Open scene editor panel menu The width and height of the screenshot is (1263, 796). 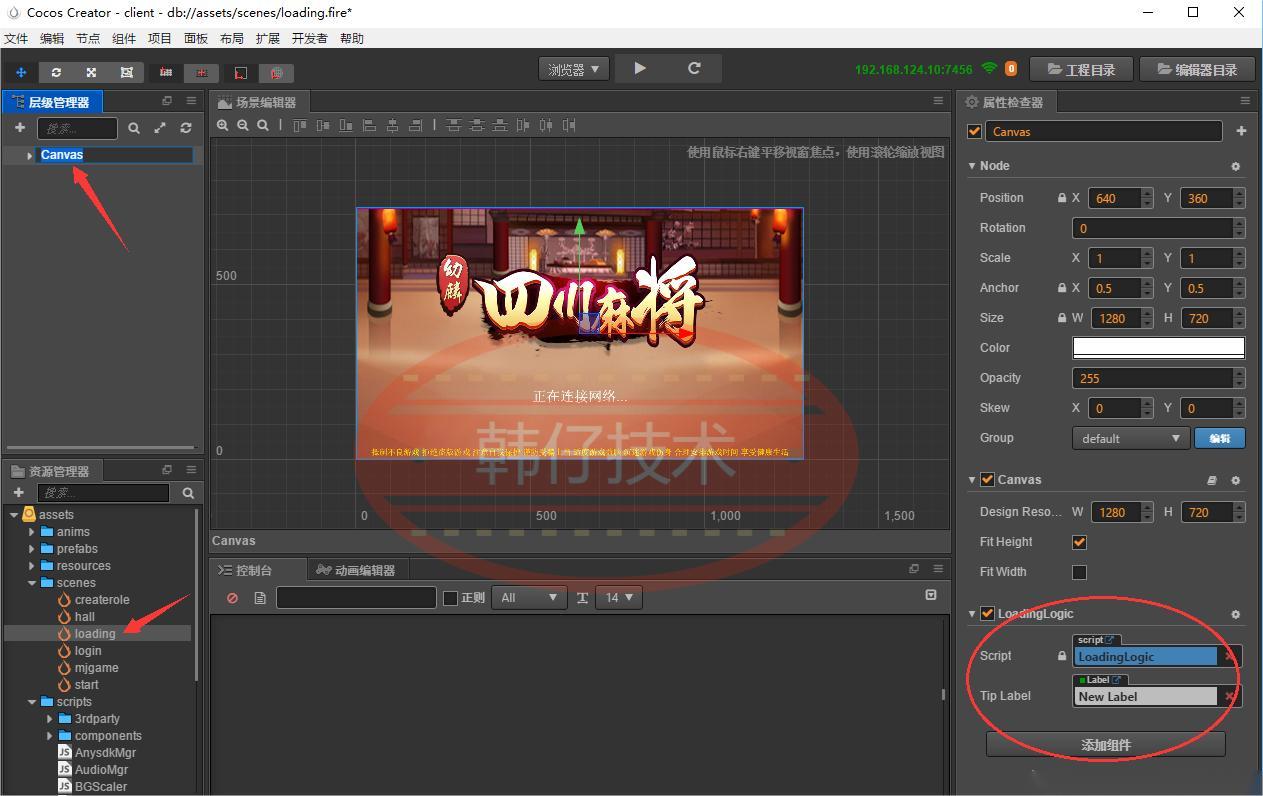[938, 101]
